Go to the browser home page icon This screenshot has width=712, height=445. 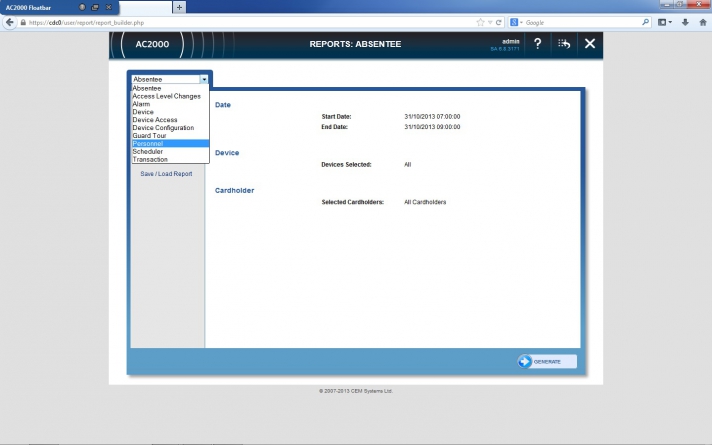(x=703, y=22)
